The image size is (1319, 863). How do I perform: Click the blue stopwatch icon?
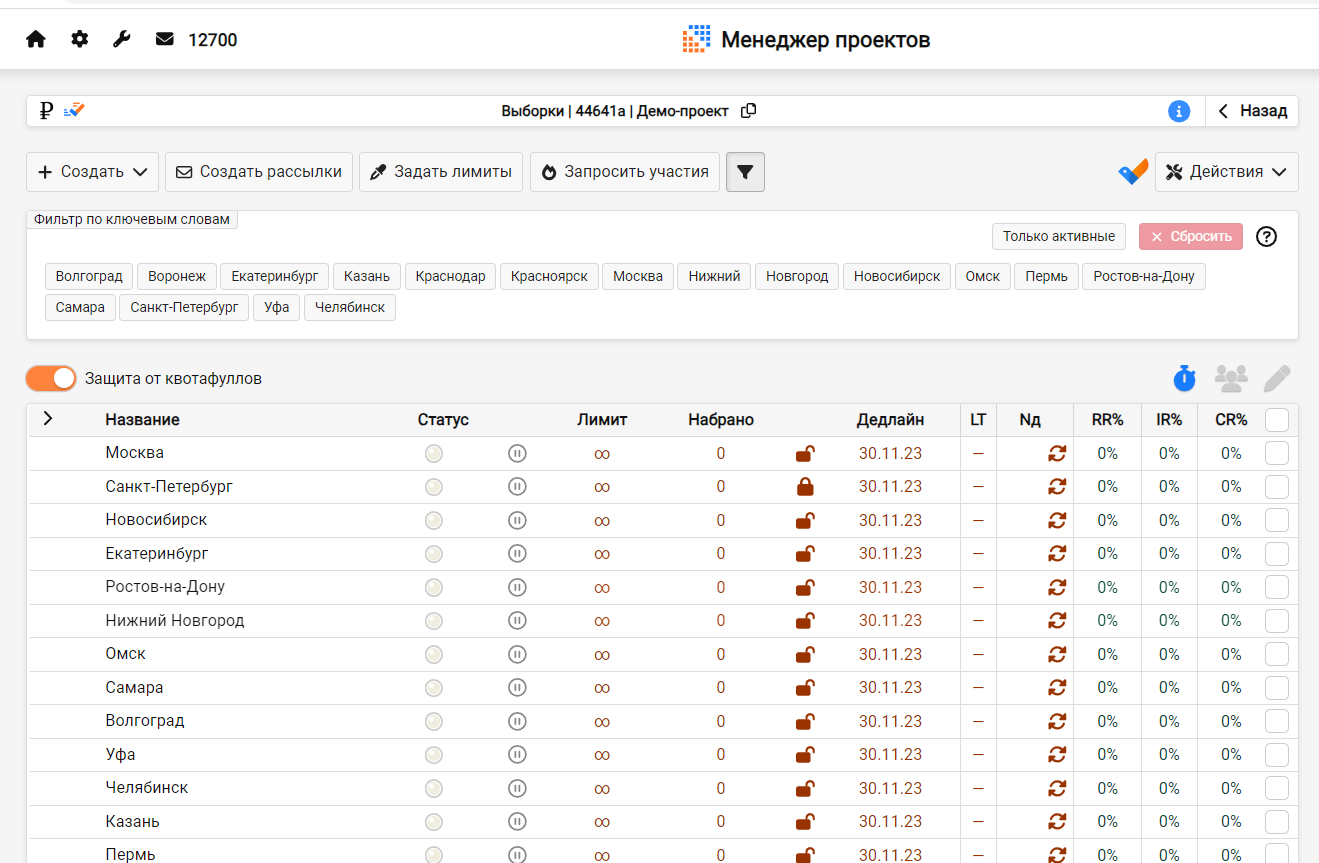(x=1184, y=378)
